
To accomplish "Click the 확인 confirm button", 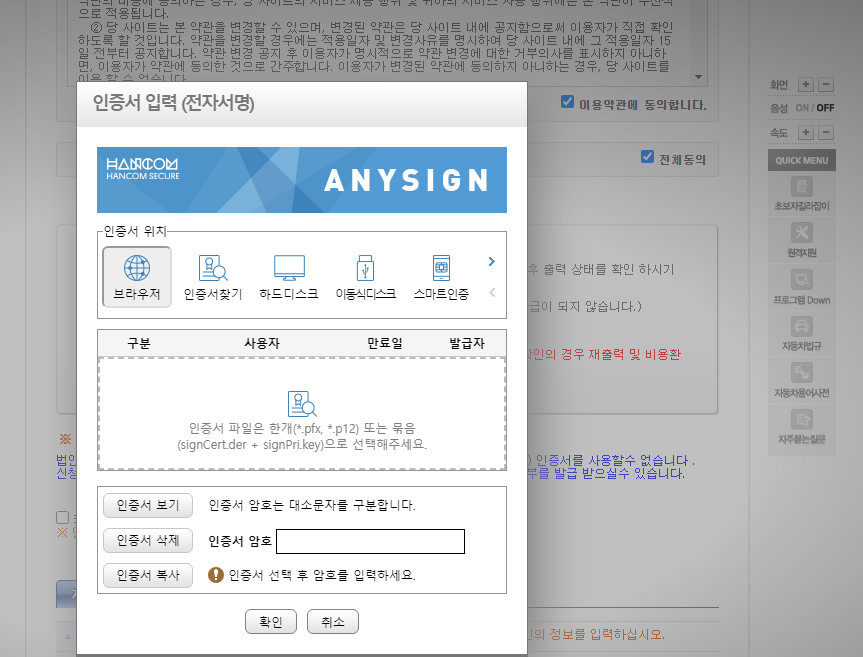I will (271, 621).
